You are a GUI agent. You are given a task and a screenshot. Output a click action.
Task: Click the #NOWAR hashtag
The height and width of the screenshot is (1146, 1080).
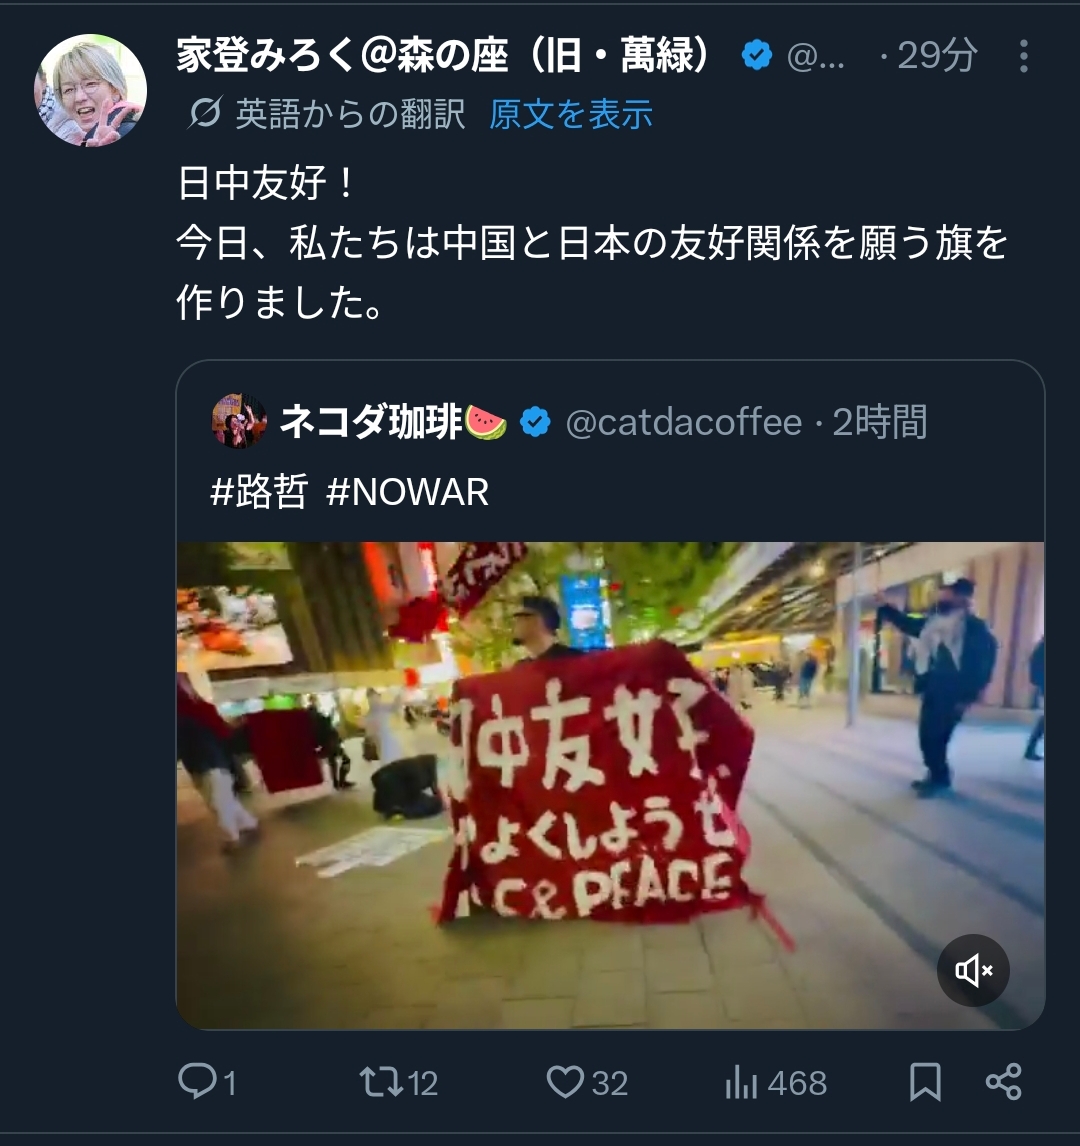(x=408, y=492)
